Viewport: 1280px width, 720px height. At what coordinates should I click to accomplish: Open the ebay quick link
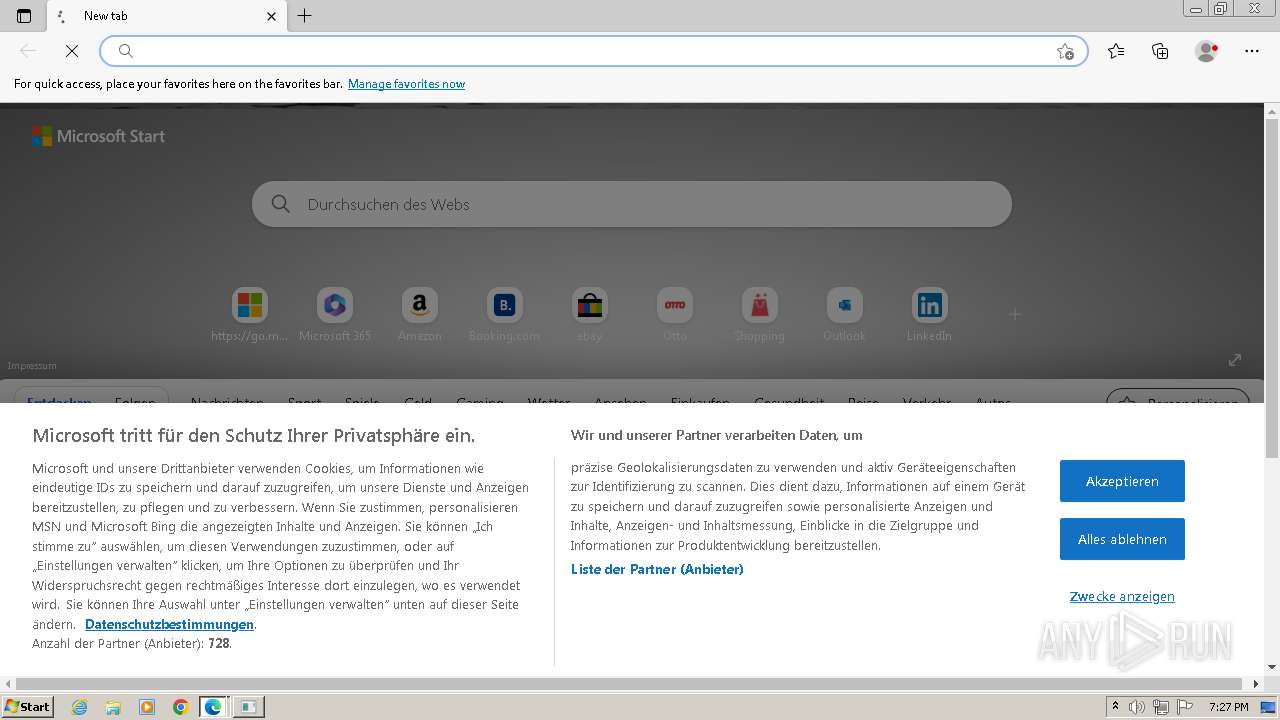pyautogui.click(x=590, y=315)
